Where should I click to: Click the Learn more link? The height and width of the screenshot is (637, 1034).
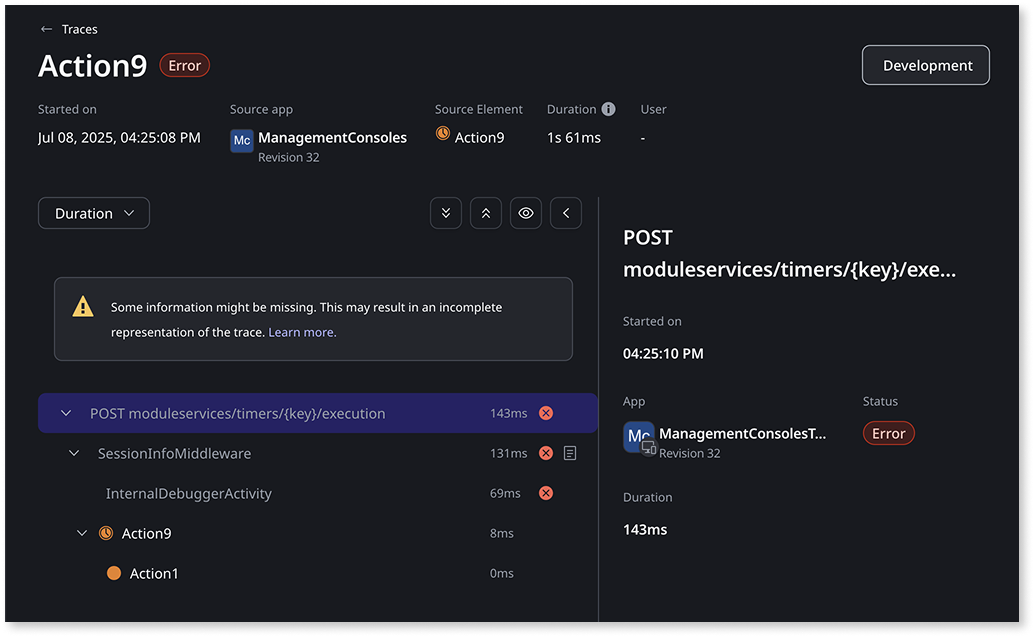click(301, 332)
